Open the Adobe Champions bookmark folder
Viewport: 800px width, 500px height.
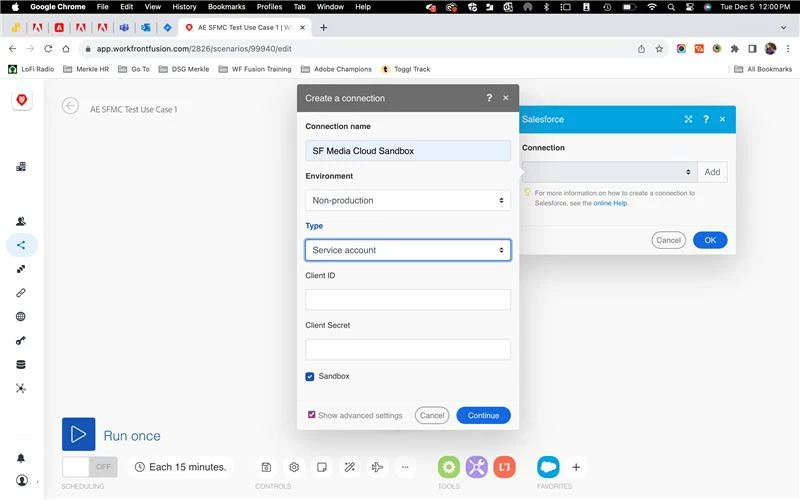point(336,69)
